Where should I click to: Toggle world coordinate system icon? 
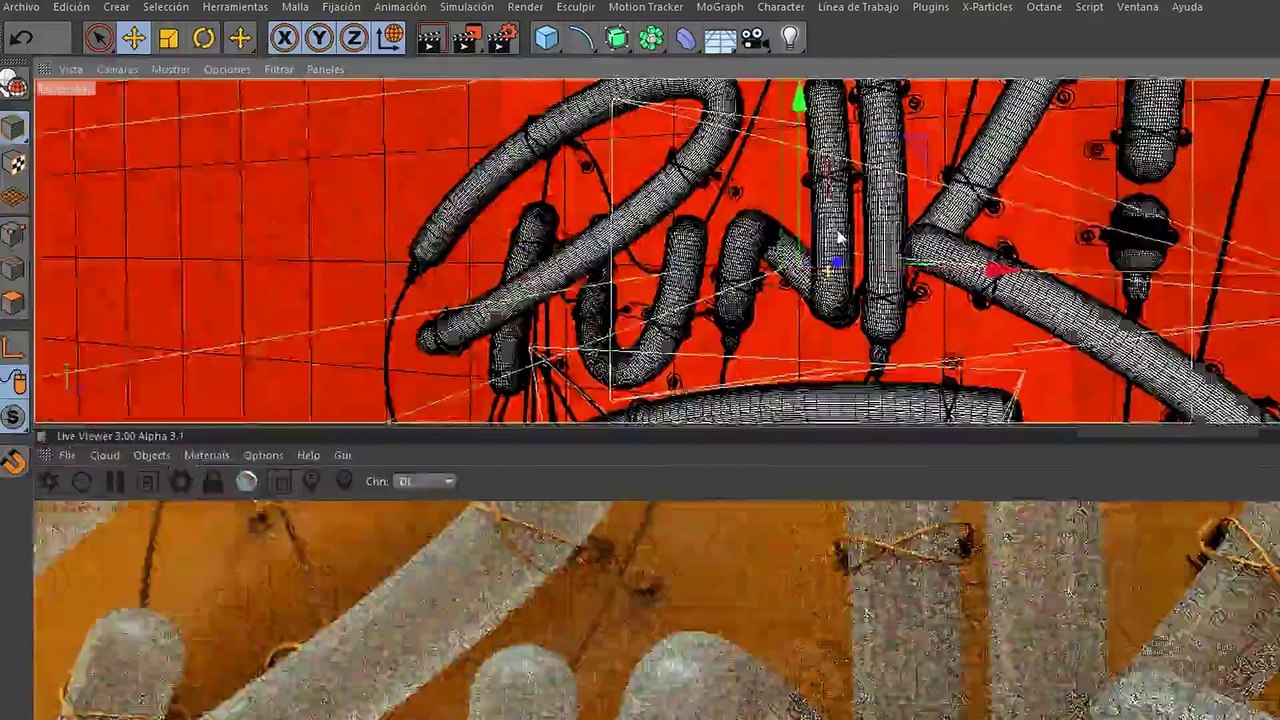click(x=390, y=39)
